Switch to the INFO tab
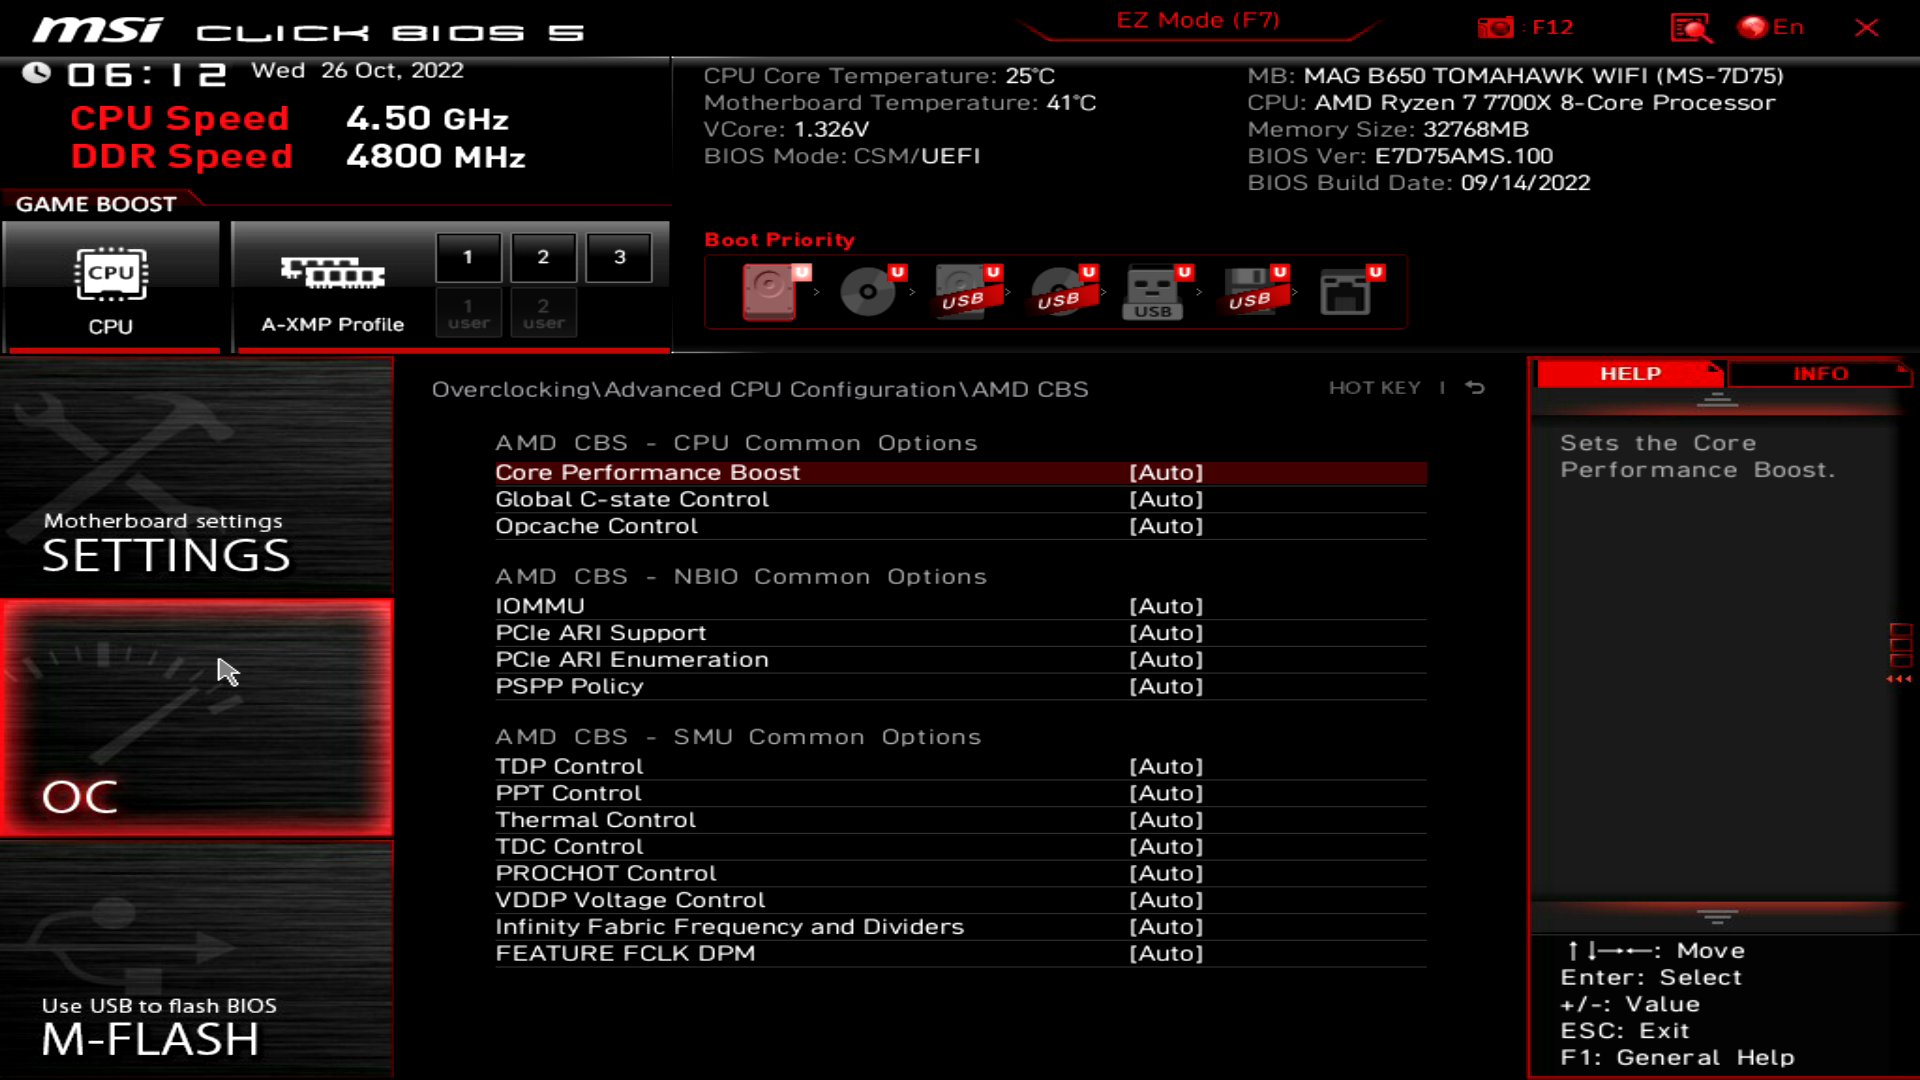This screenshot has width=1920, height=1080. click(x=1819, y=373)
